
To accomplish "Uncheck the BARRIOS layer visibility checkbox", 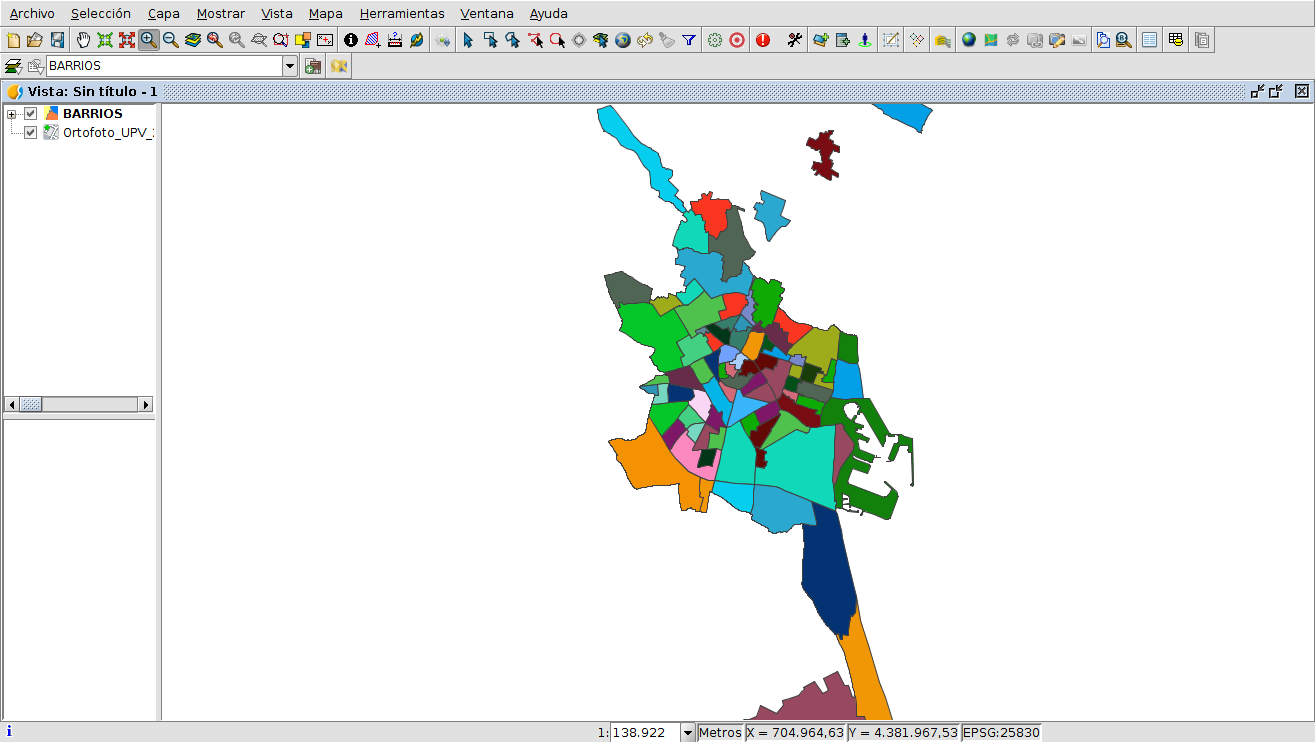I will click(x=31, y=114).
